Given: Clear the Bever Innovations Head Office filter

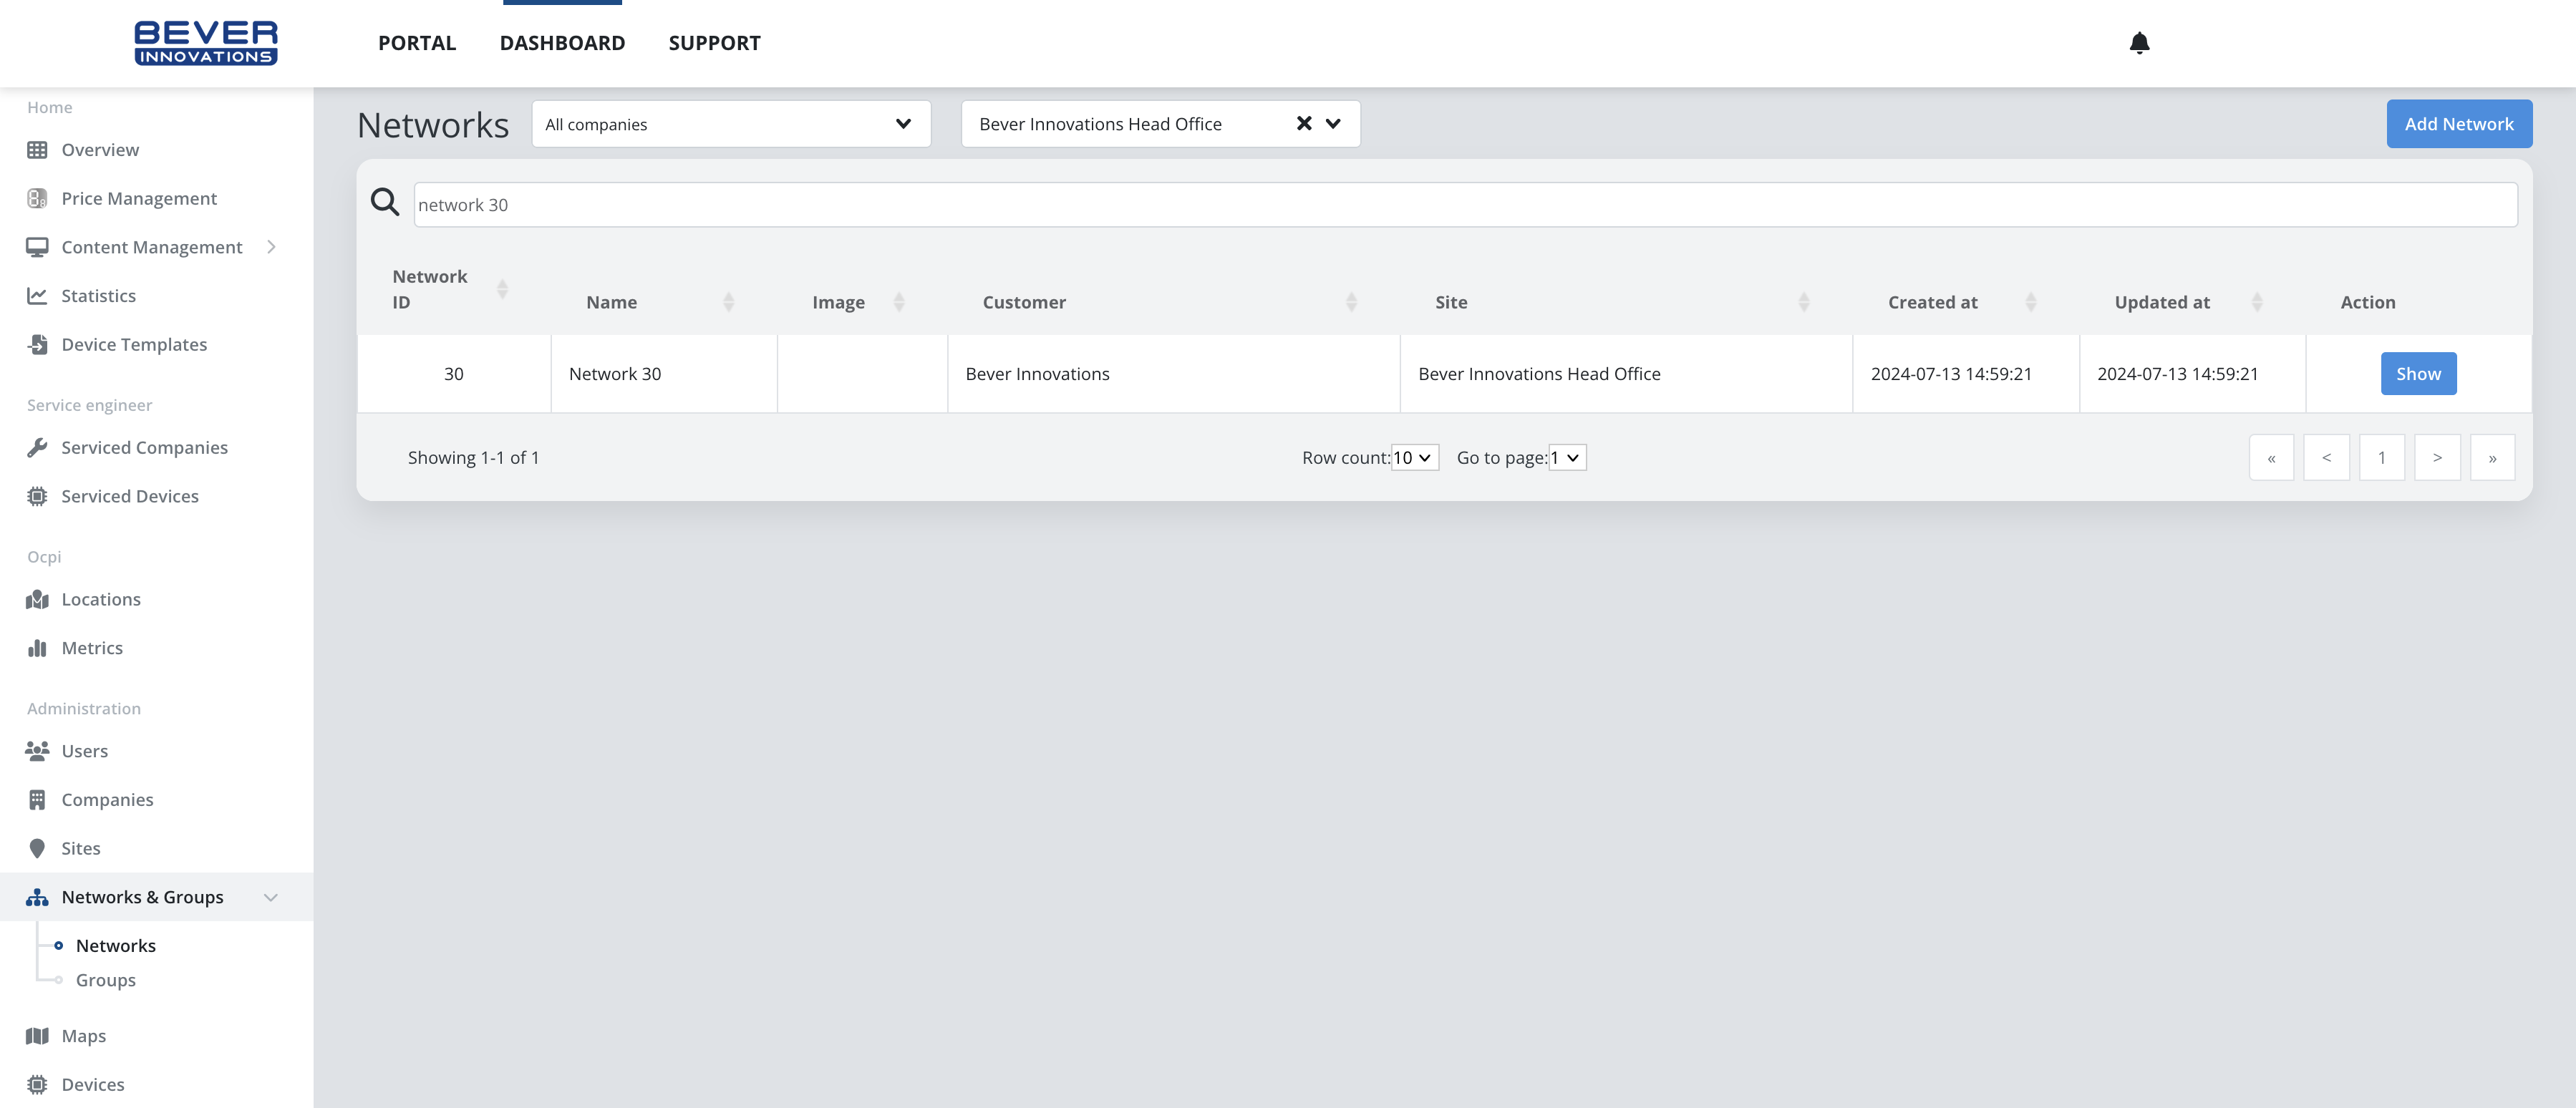Looking at the screenshot, I should [x=1303, y=124].
